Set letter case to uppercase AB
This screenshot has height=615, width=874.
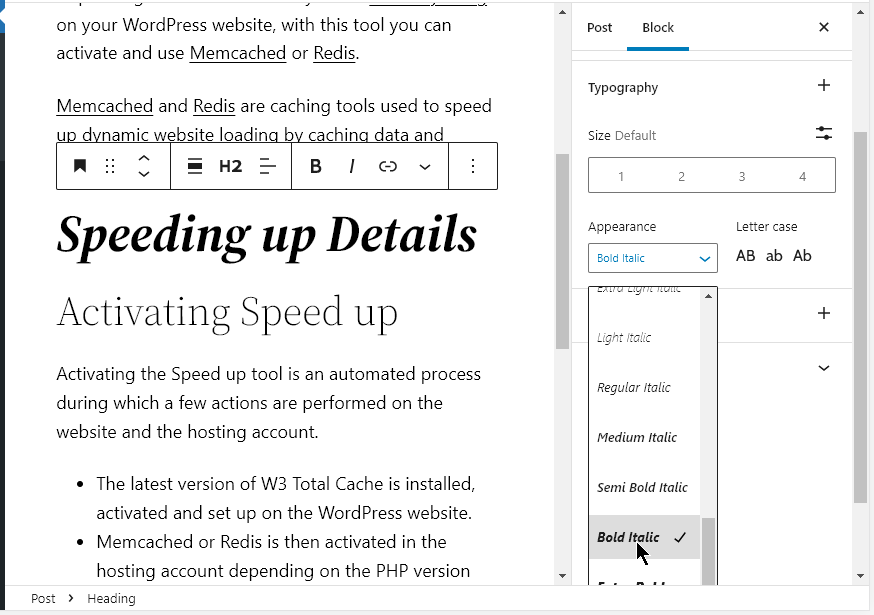point(746,256)
